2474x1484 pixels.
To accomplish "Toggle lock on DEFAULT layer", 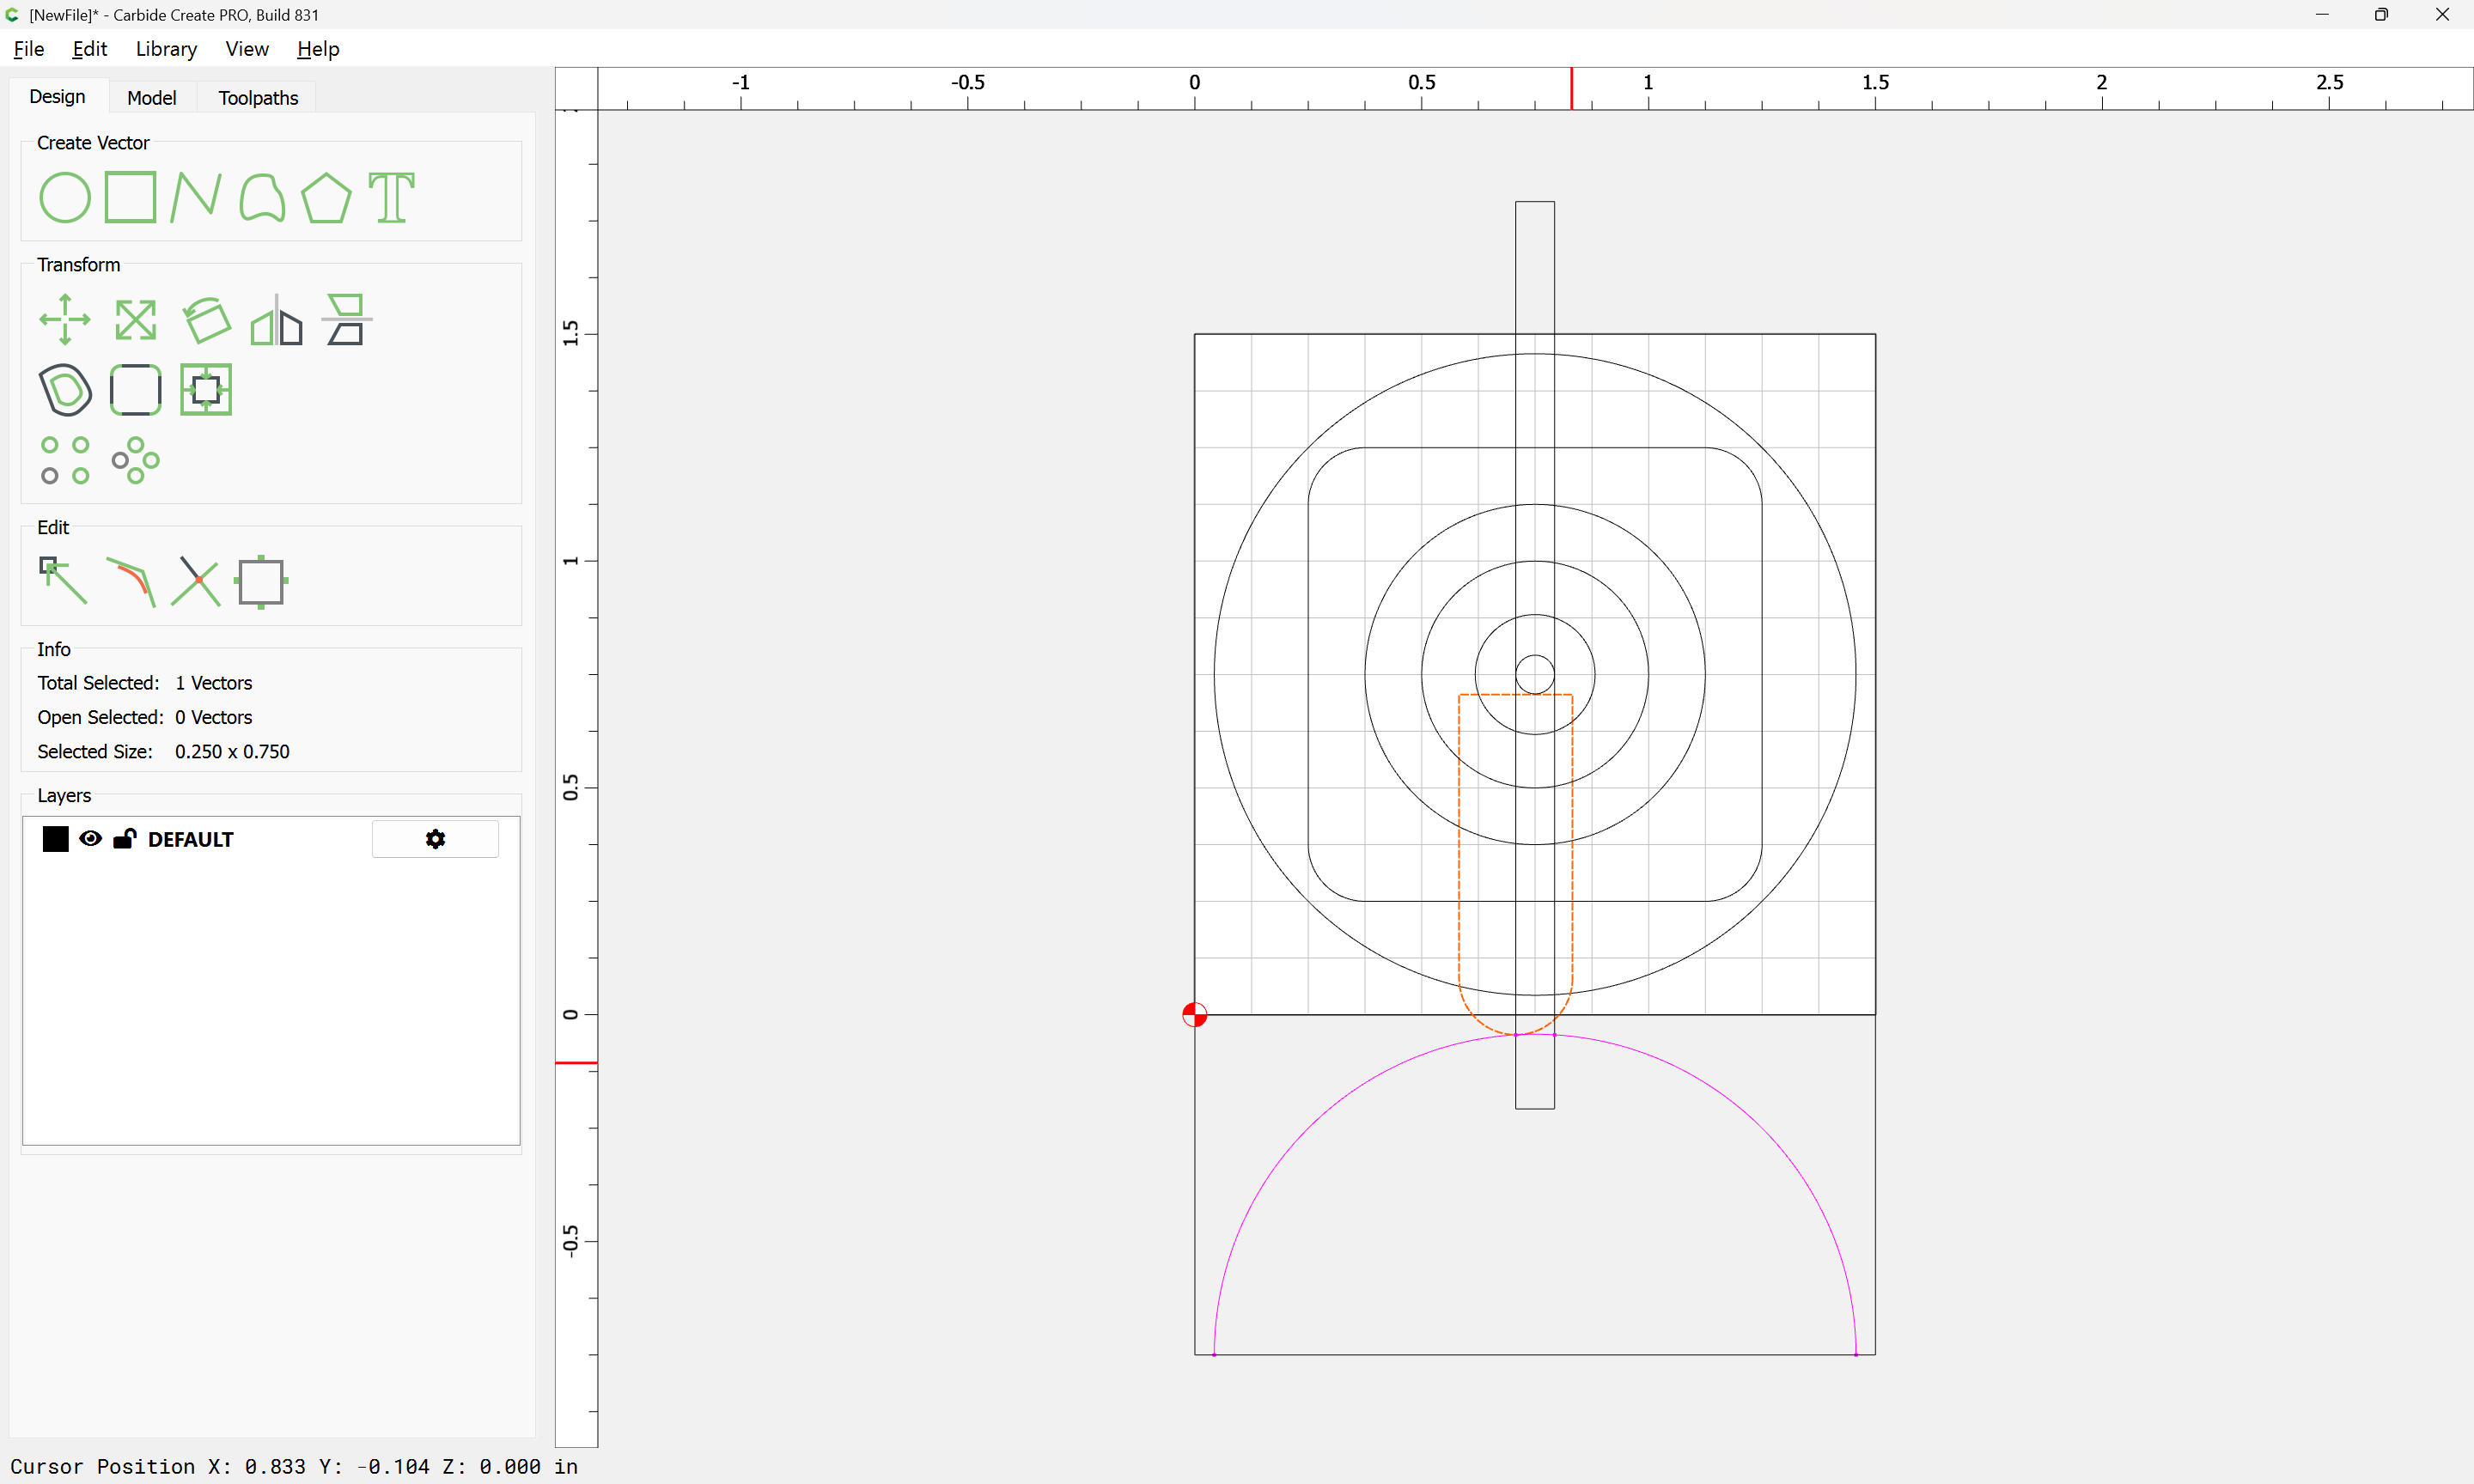I will [124, 839].
